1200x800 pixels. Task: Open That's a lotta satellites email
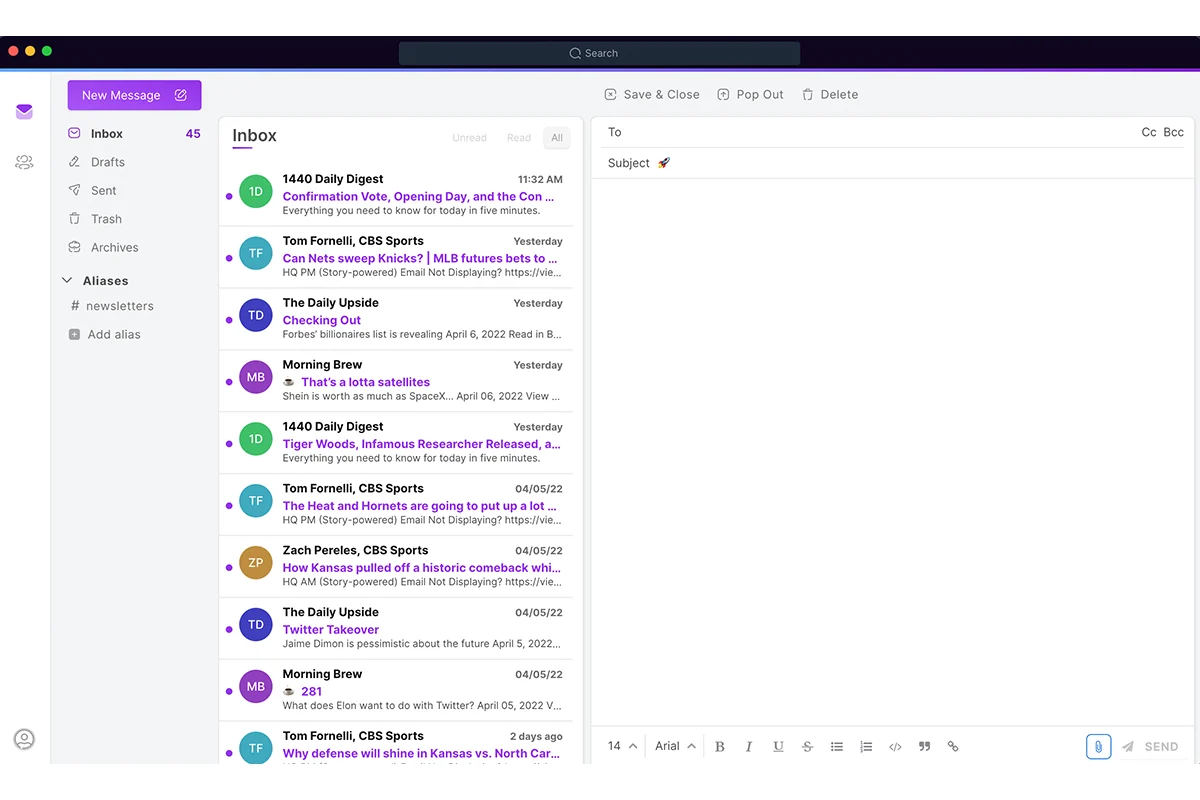click(x=396, y=382)
